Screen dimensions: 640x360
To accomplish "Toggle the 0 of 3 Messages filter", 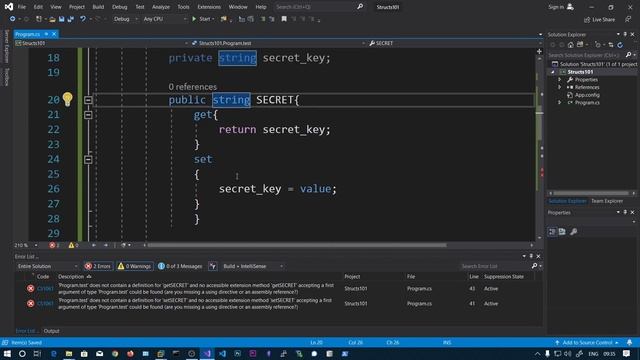I will pos(180,267).
